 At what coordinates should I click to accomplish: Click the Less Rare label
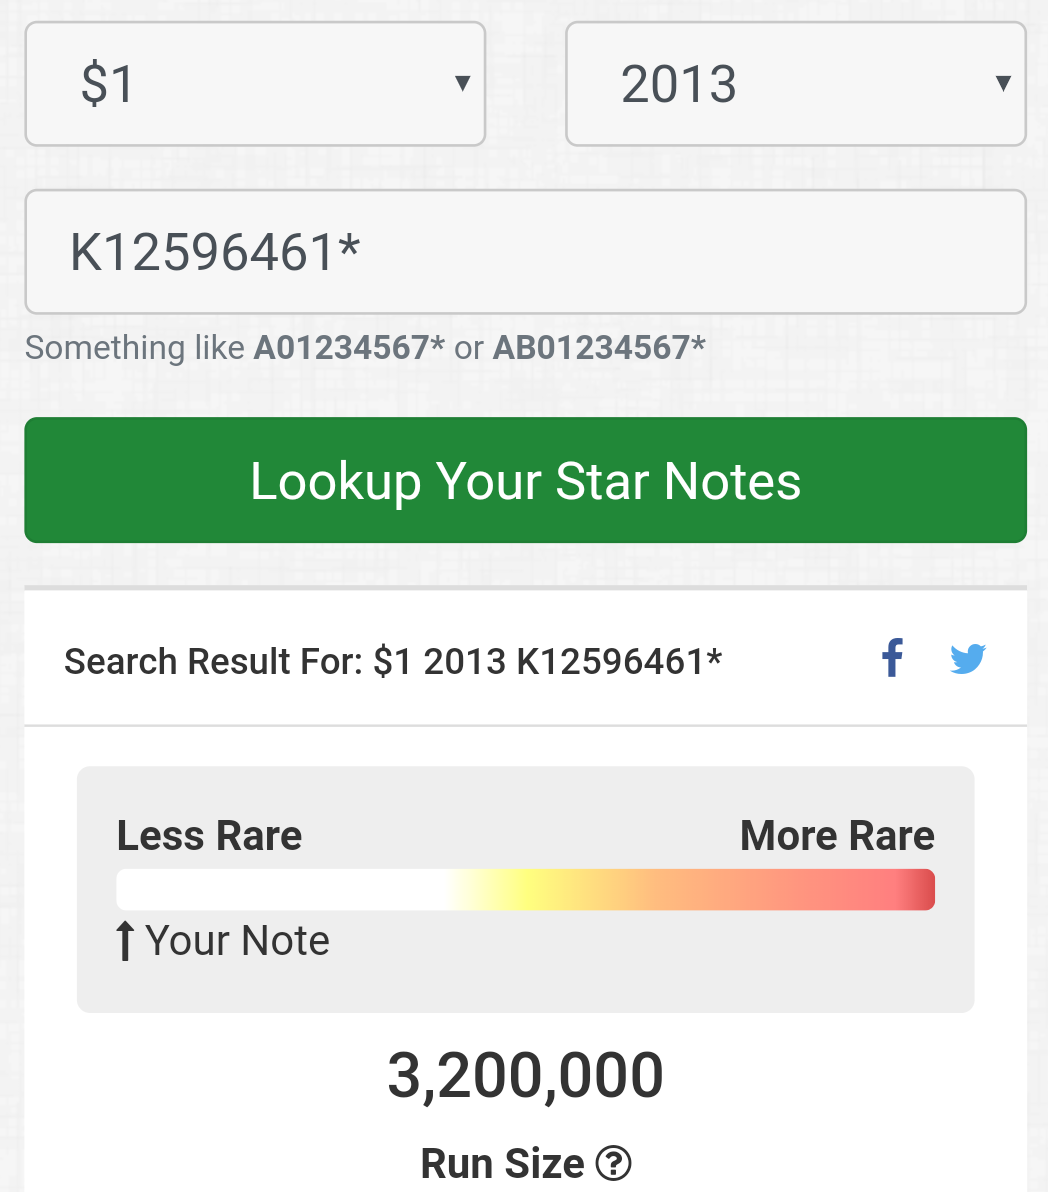(209, 835)
